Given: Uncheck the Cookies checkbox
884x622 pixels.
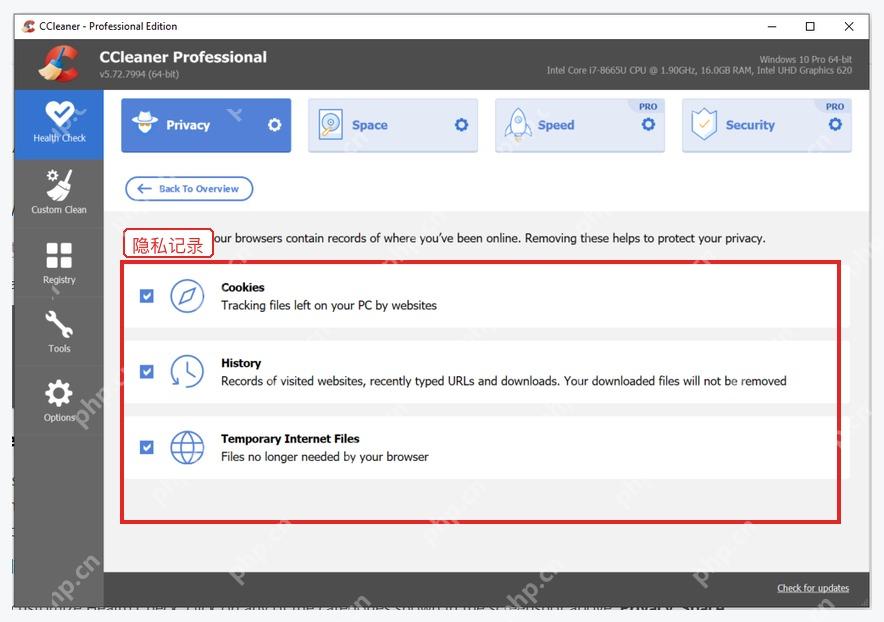Looking at the screenshot, I should 147,295.
